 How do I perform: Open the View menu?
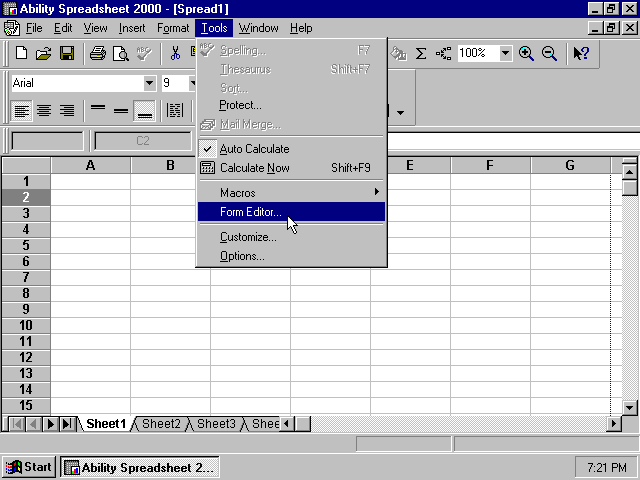pyautogui.click(x=96, y=28)
